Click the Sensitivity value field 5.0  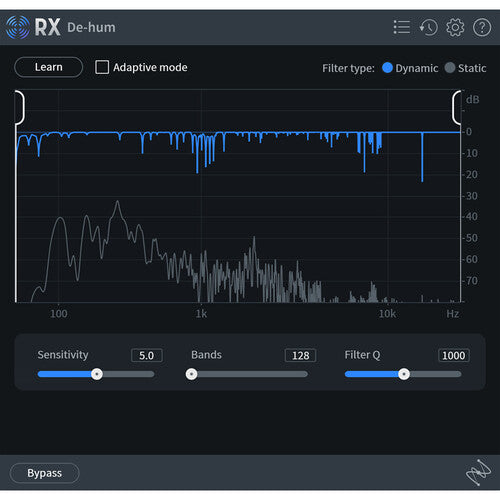pos(147,355)
